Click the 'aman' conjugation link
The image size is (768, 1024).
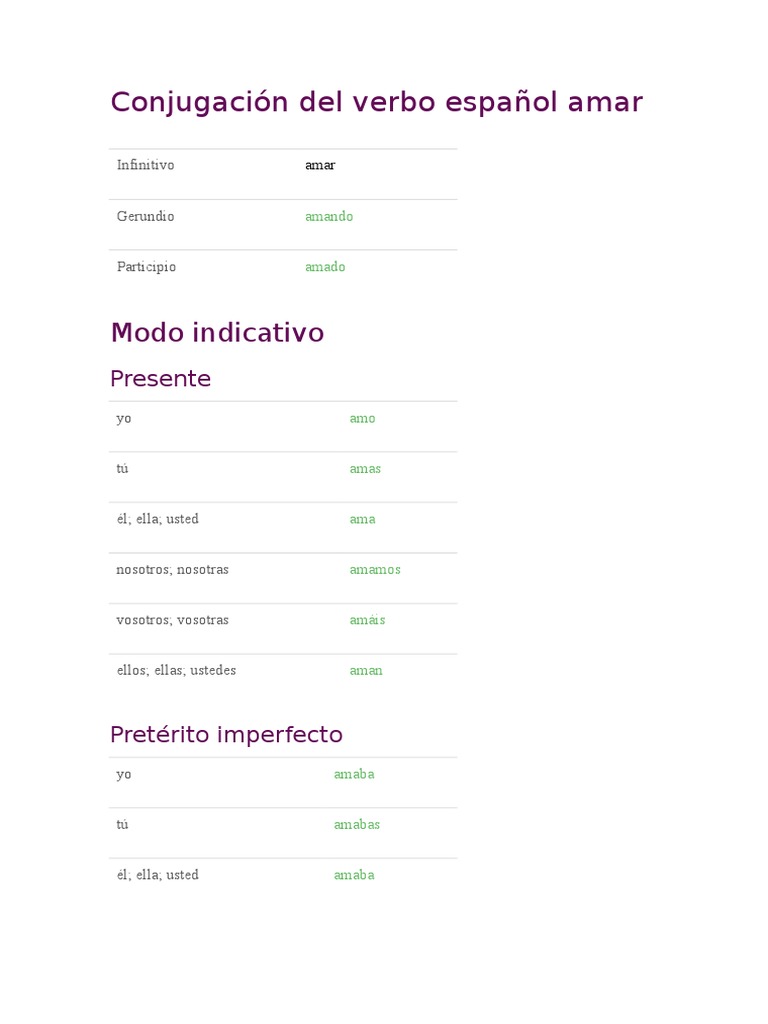(366, 670)
